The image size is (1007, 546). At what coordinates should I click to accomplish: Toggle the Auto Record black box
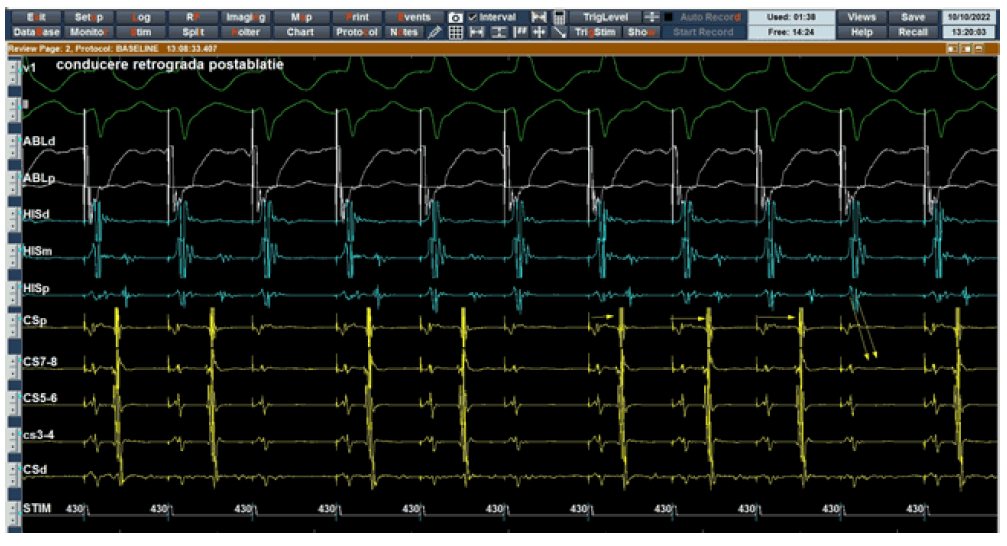pyautogui.click(x=669, y=17)
